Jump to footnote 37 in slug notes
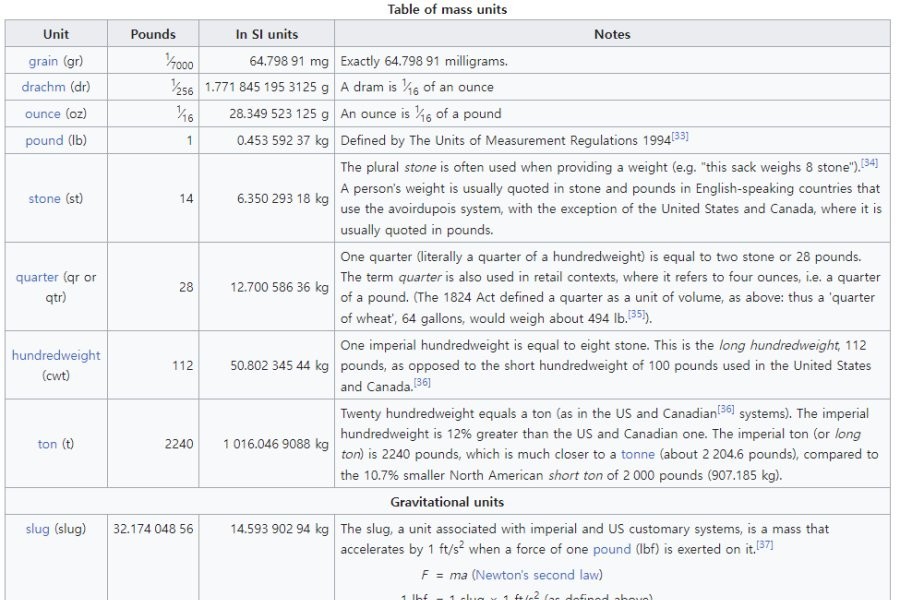900x600 pixels. pyautogui.click(x=765, y=545)
